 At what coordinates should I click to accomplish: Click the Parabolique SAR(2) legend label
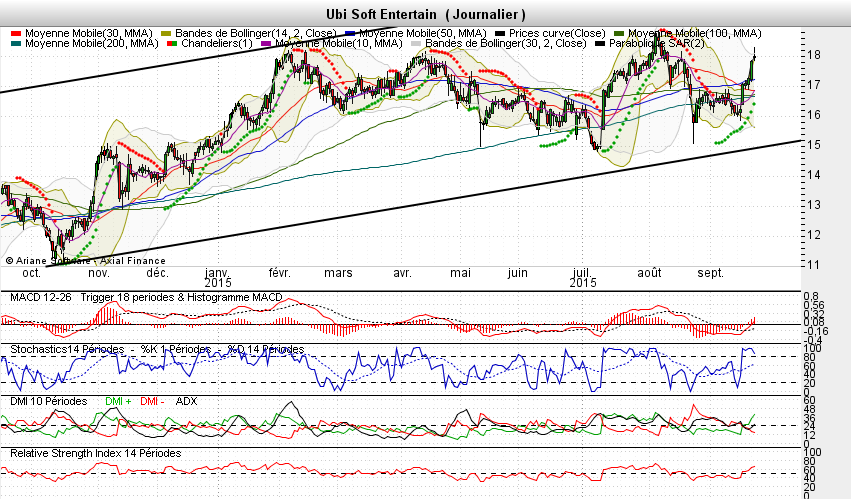tap(657, 43)
